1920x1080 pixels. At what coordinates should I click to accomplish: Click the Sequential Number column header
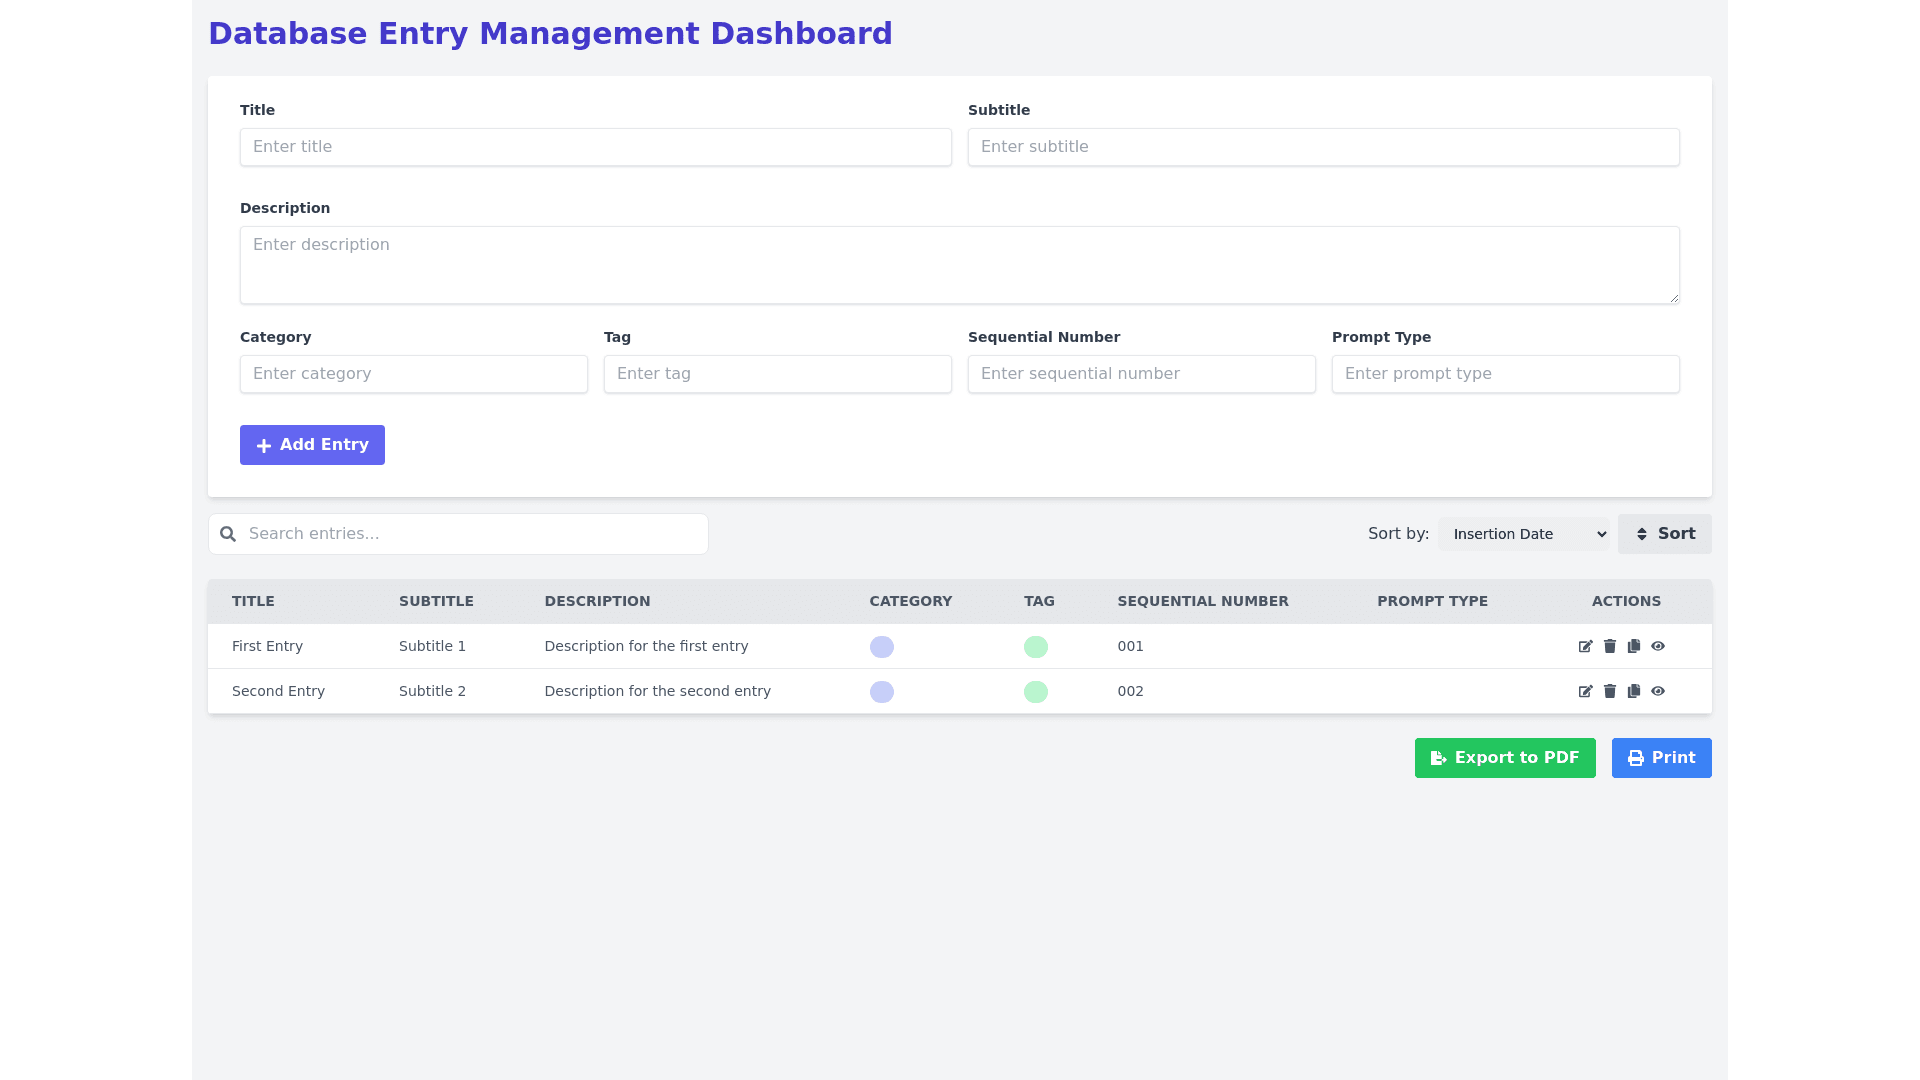pos(1202,602)
